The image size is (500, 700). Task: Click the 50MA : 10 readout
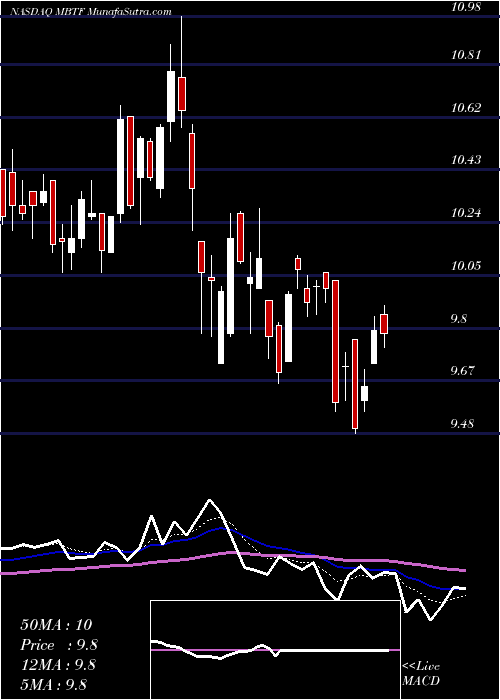56,625
